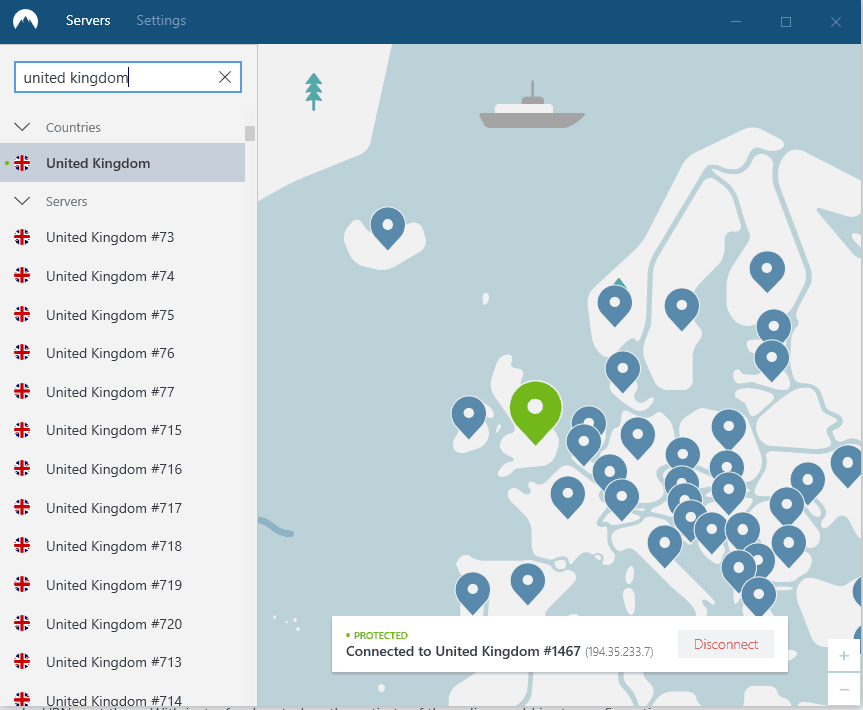
Task: Click the NordVPN mountain logo
Action: point(25,20)
